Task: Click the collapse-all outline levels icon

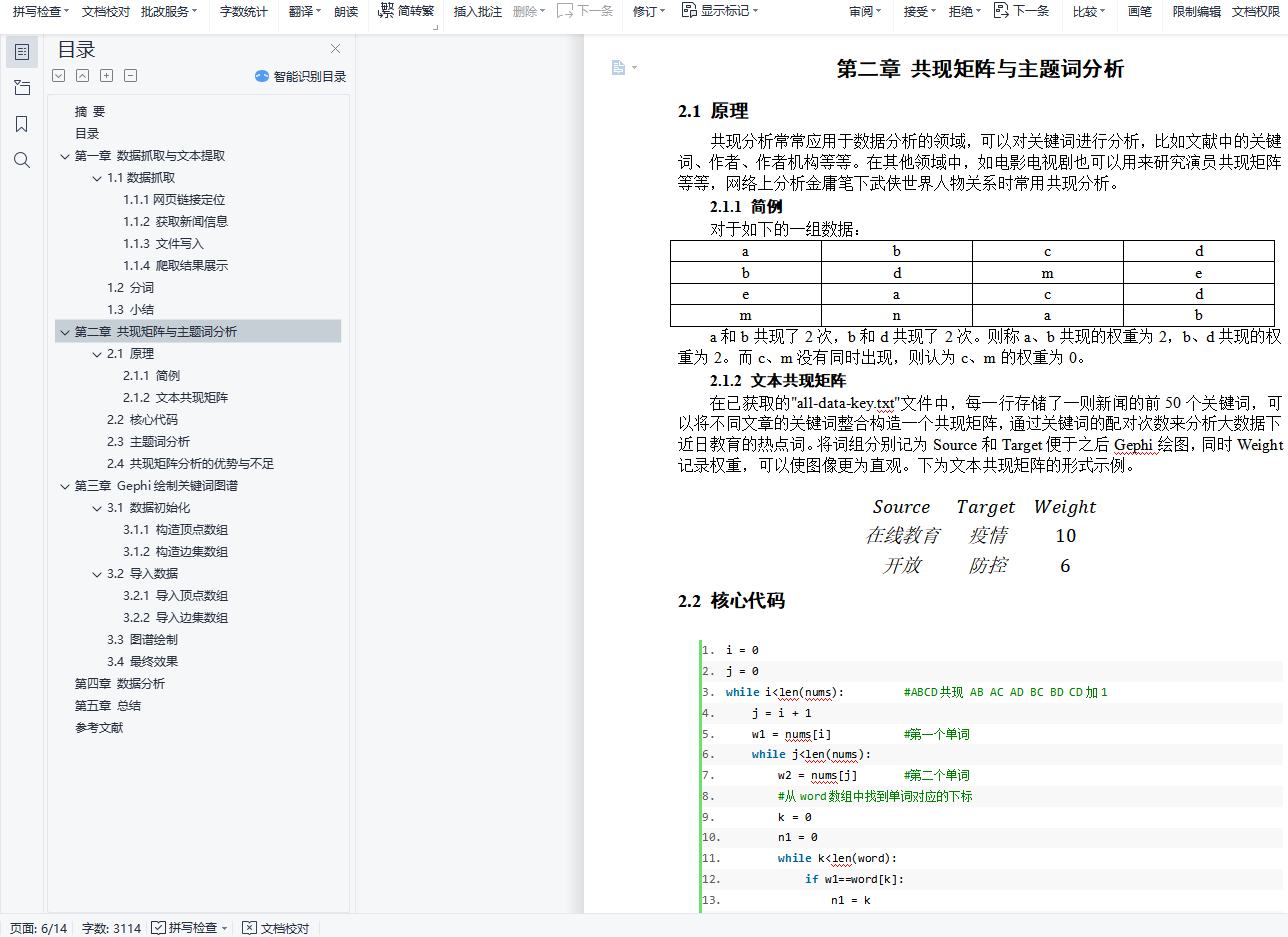Action: (x=83, y=76)
